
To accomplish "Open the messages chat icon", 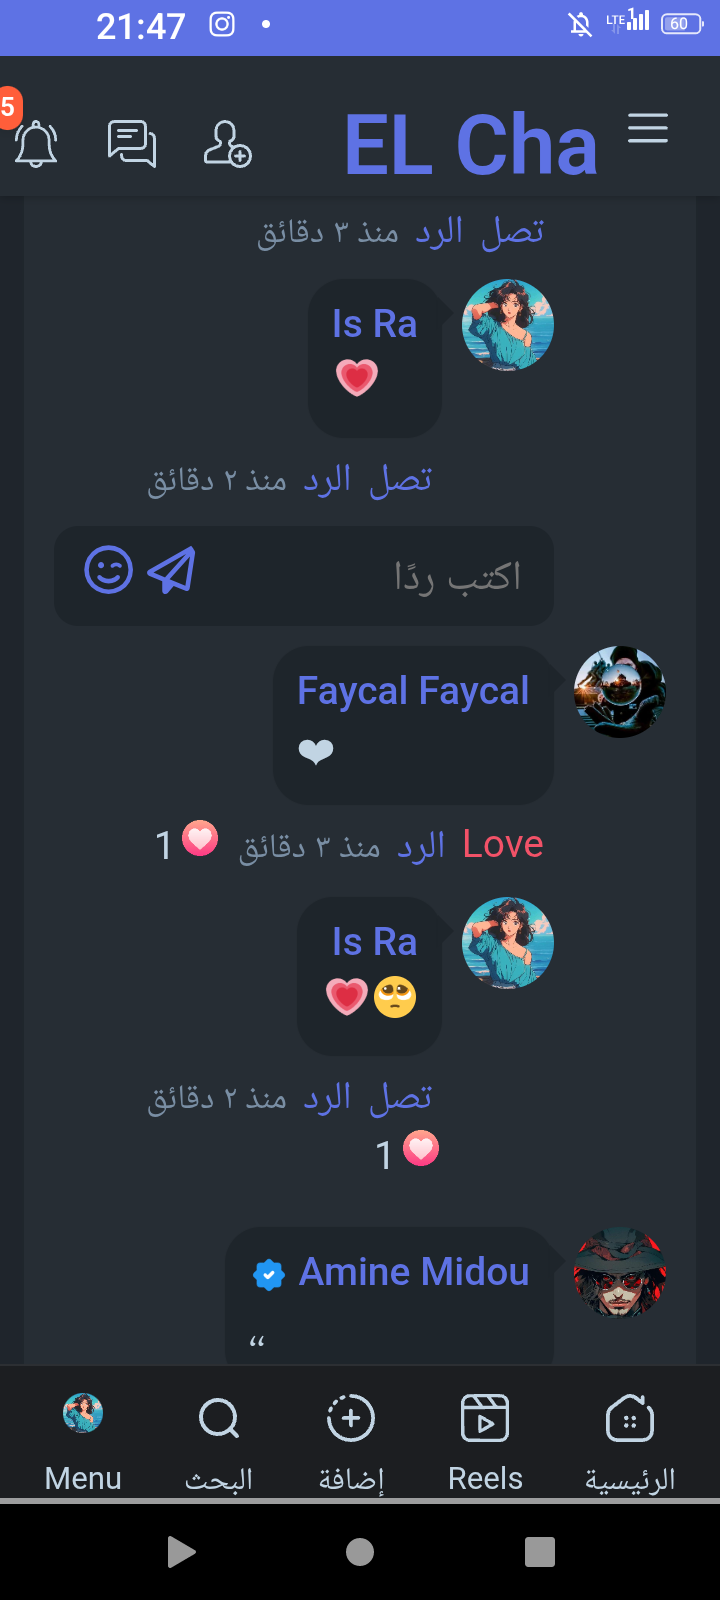I will pos(132,143).
